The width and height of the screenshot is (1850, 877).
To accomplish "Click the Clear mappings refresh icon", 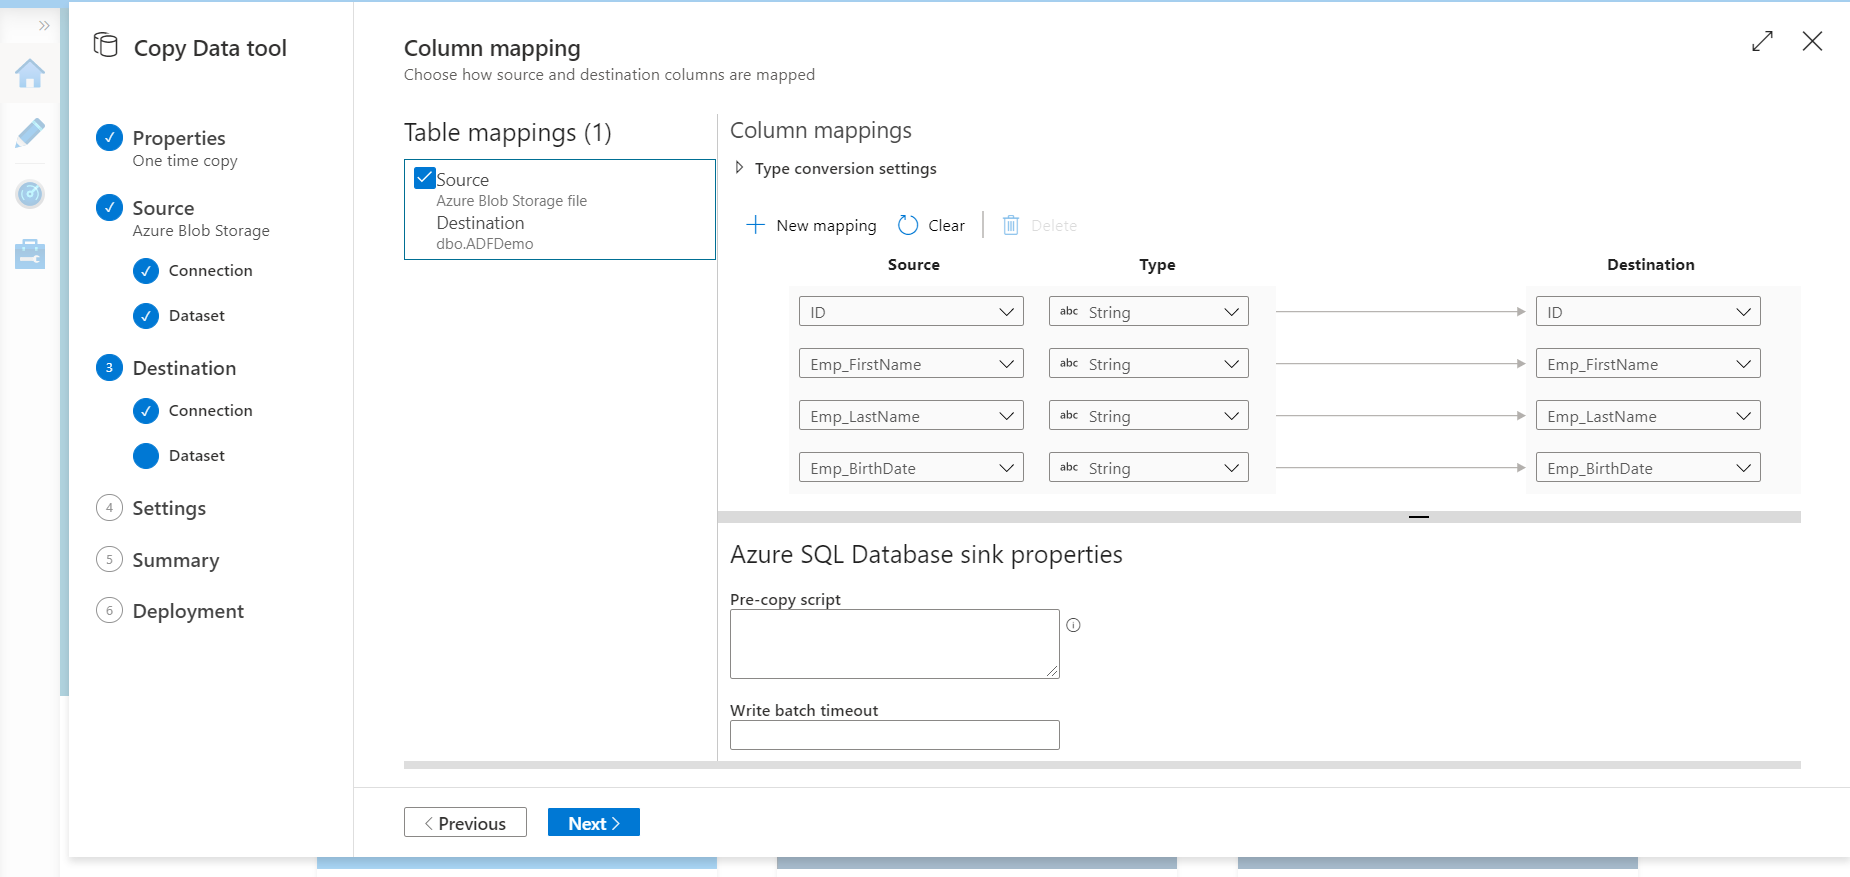I will 908,226.
